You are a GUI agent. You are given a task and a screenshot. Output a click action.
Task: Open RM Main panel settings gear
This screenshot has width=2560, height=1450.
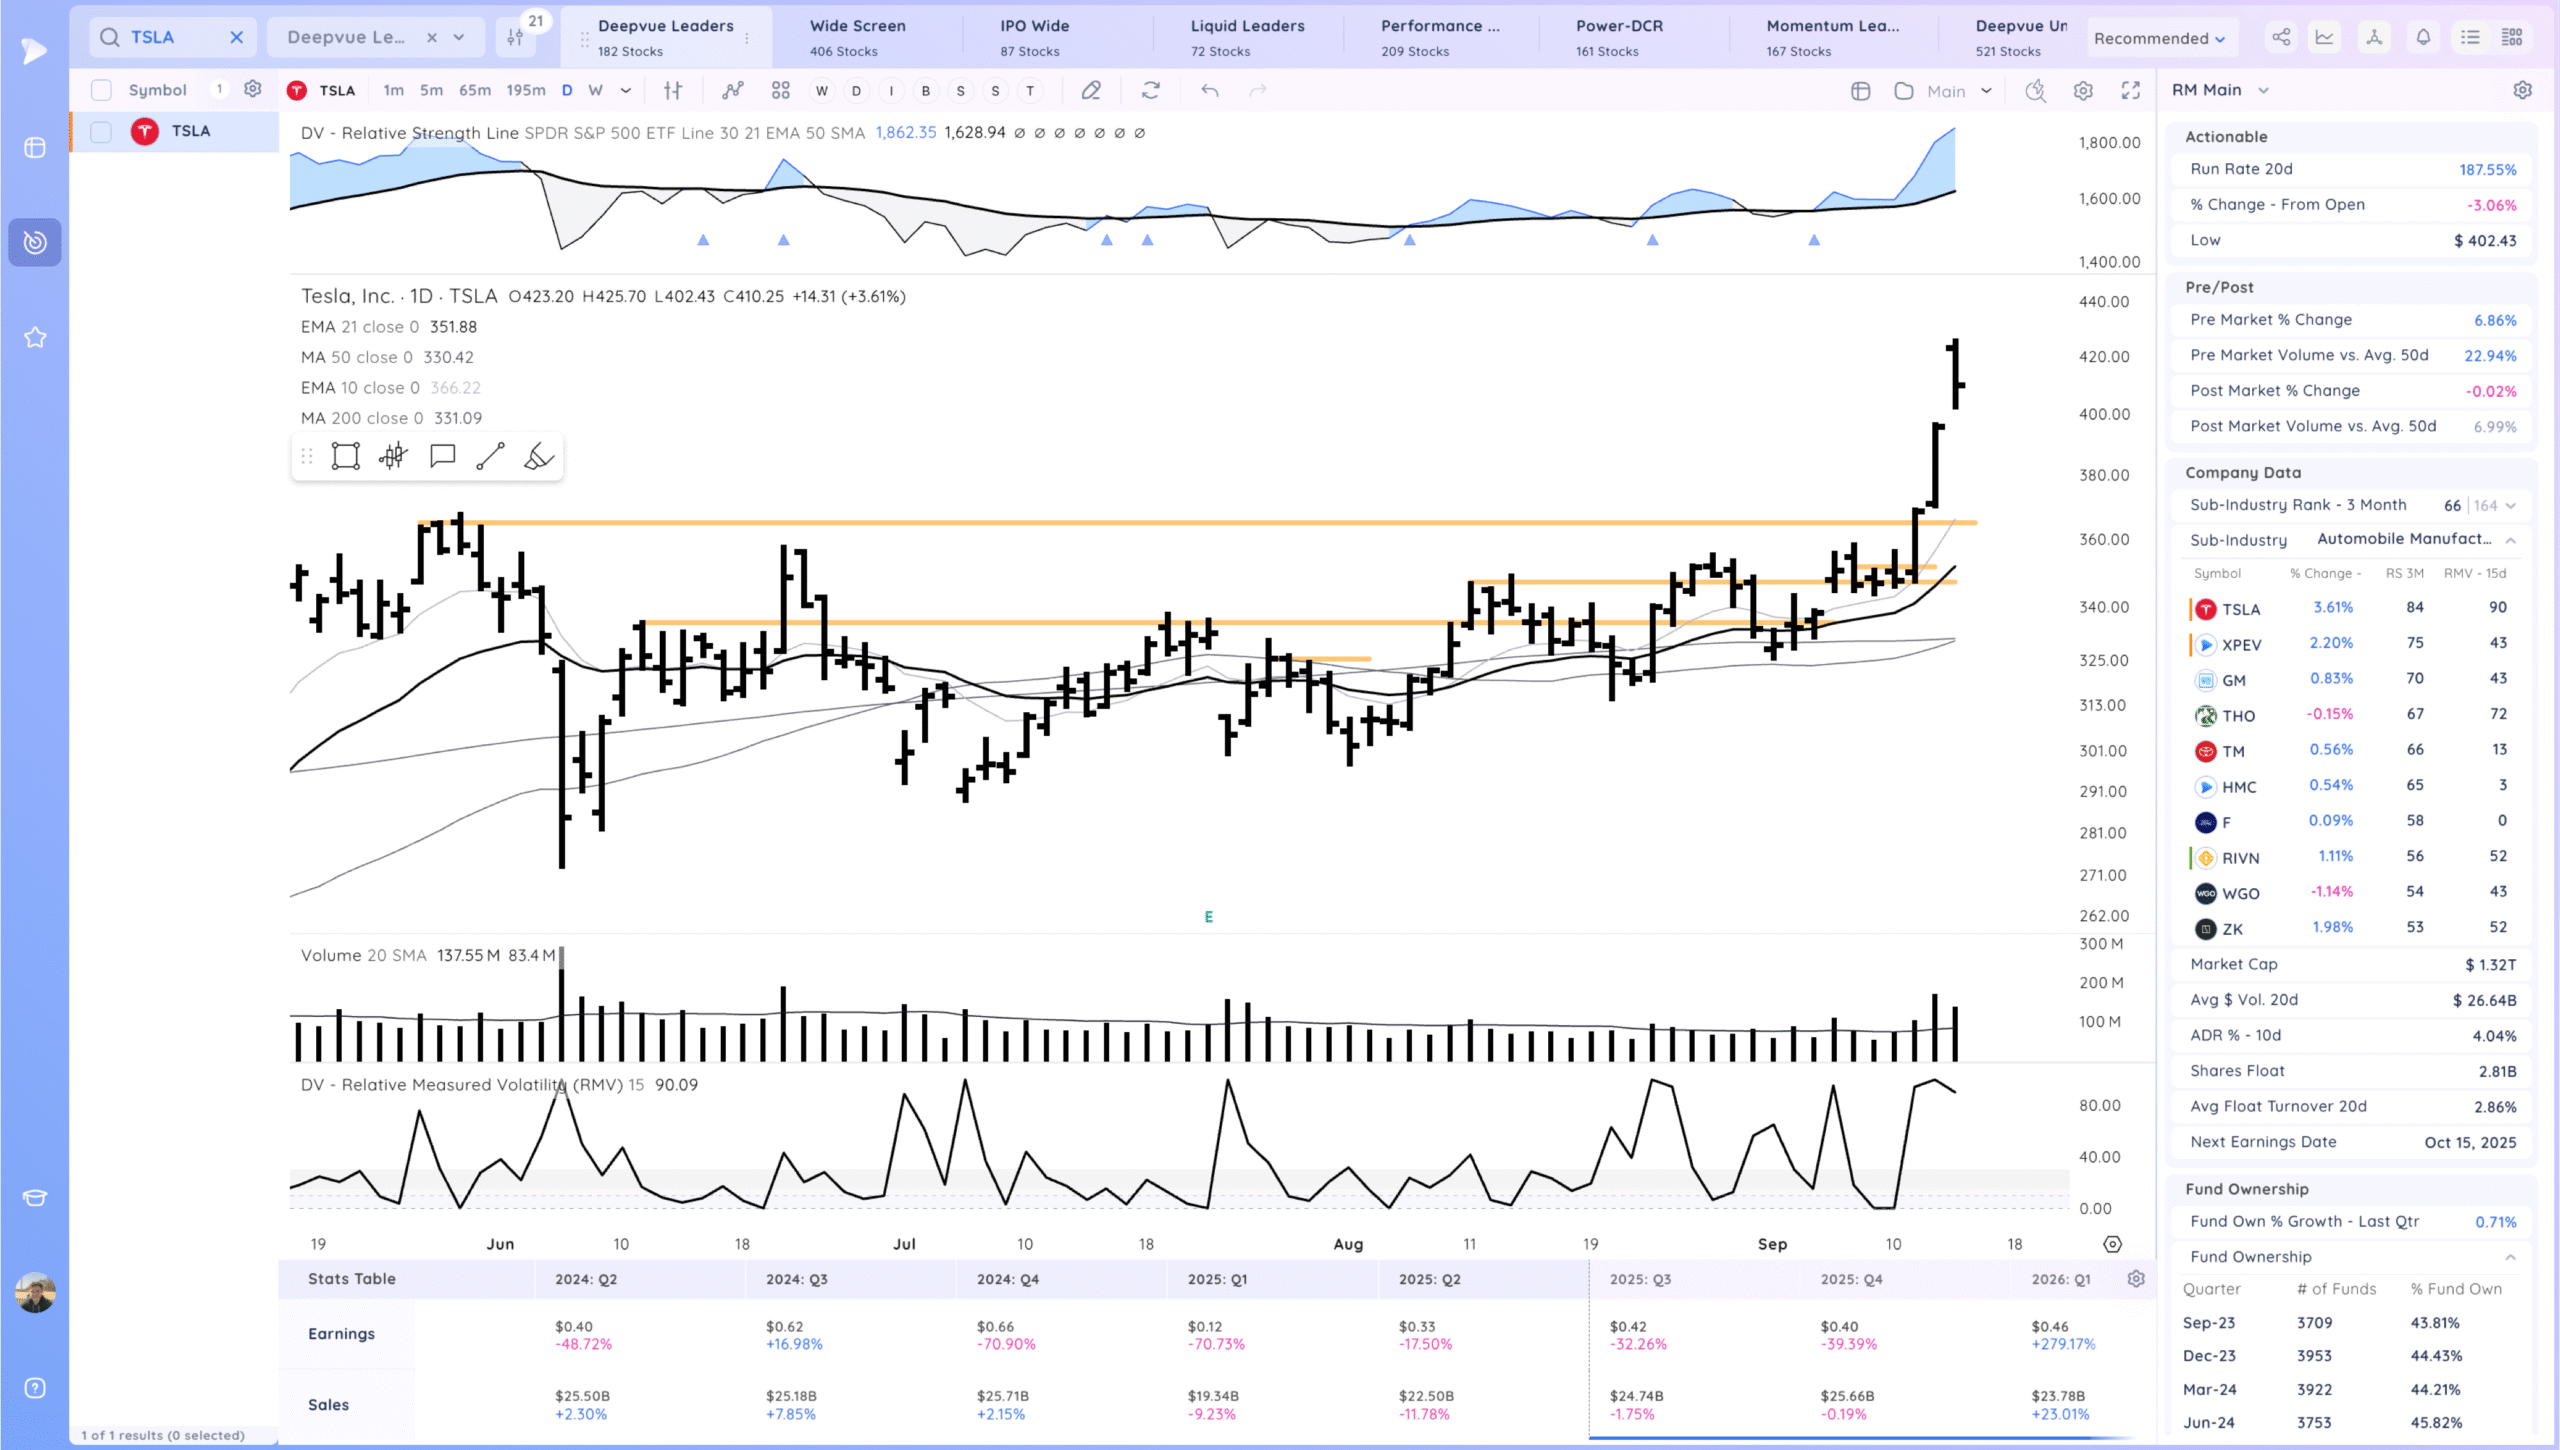click(x=2523, y=90)
